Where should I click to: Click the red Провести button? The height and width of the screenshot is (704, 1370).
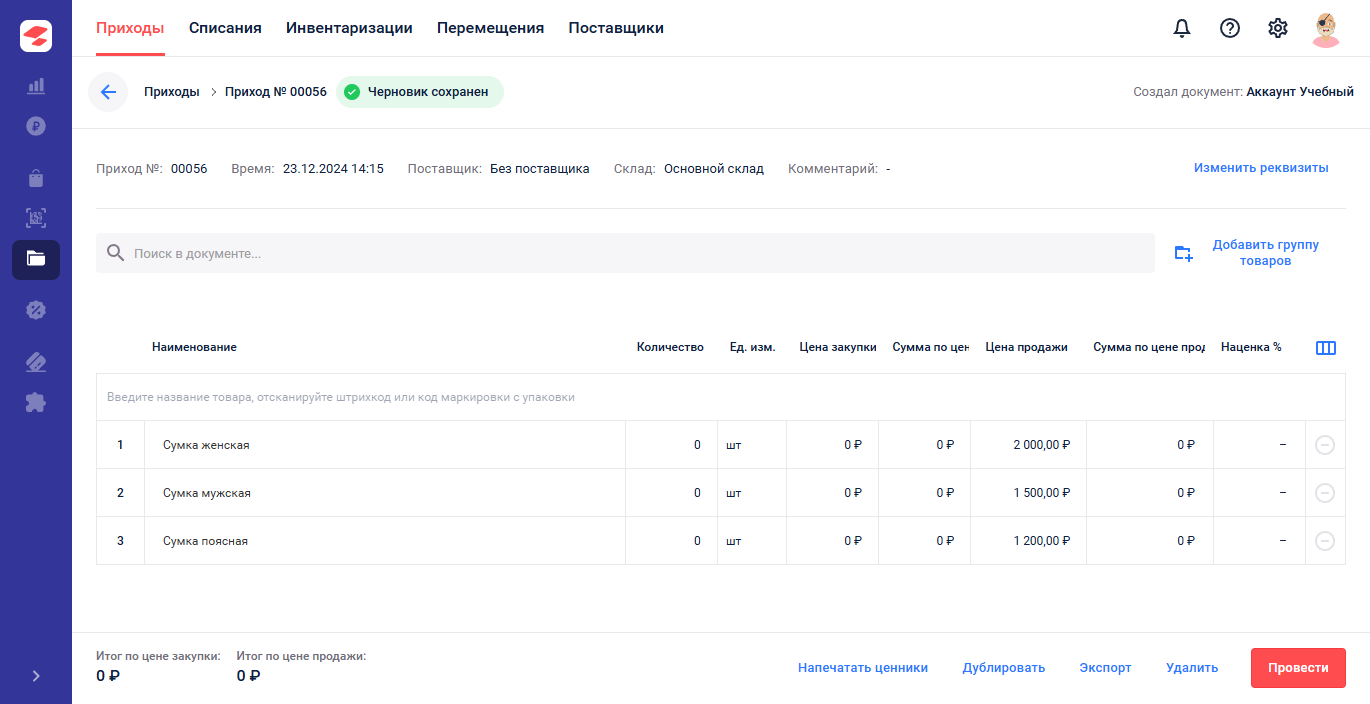[1298, 668]
